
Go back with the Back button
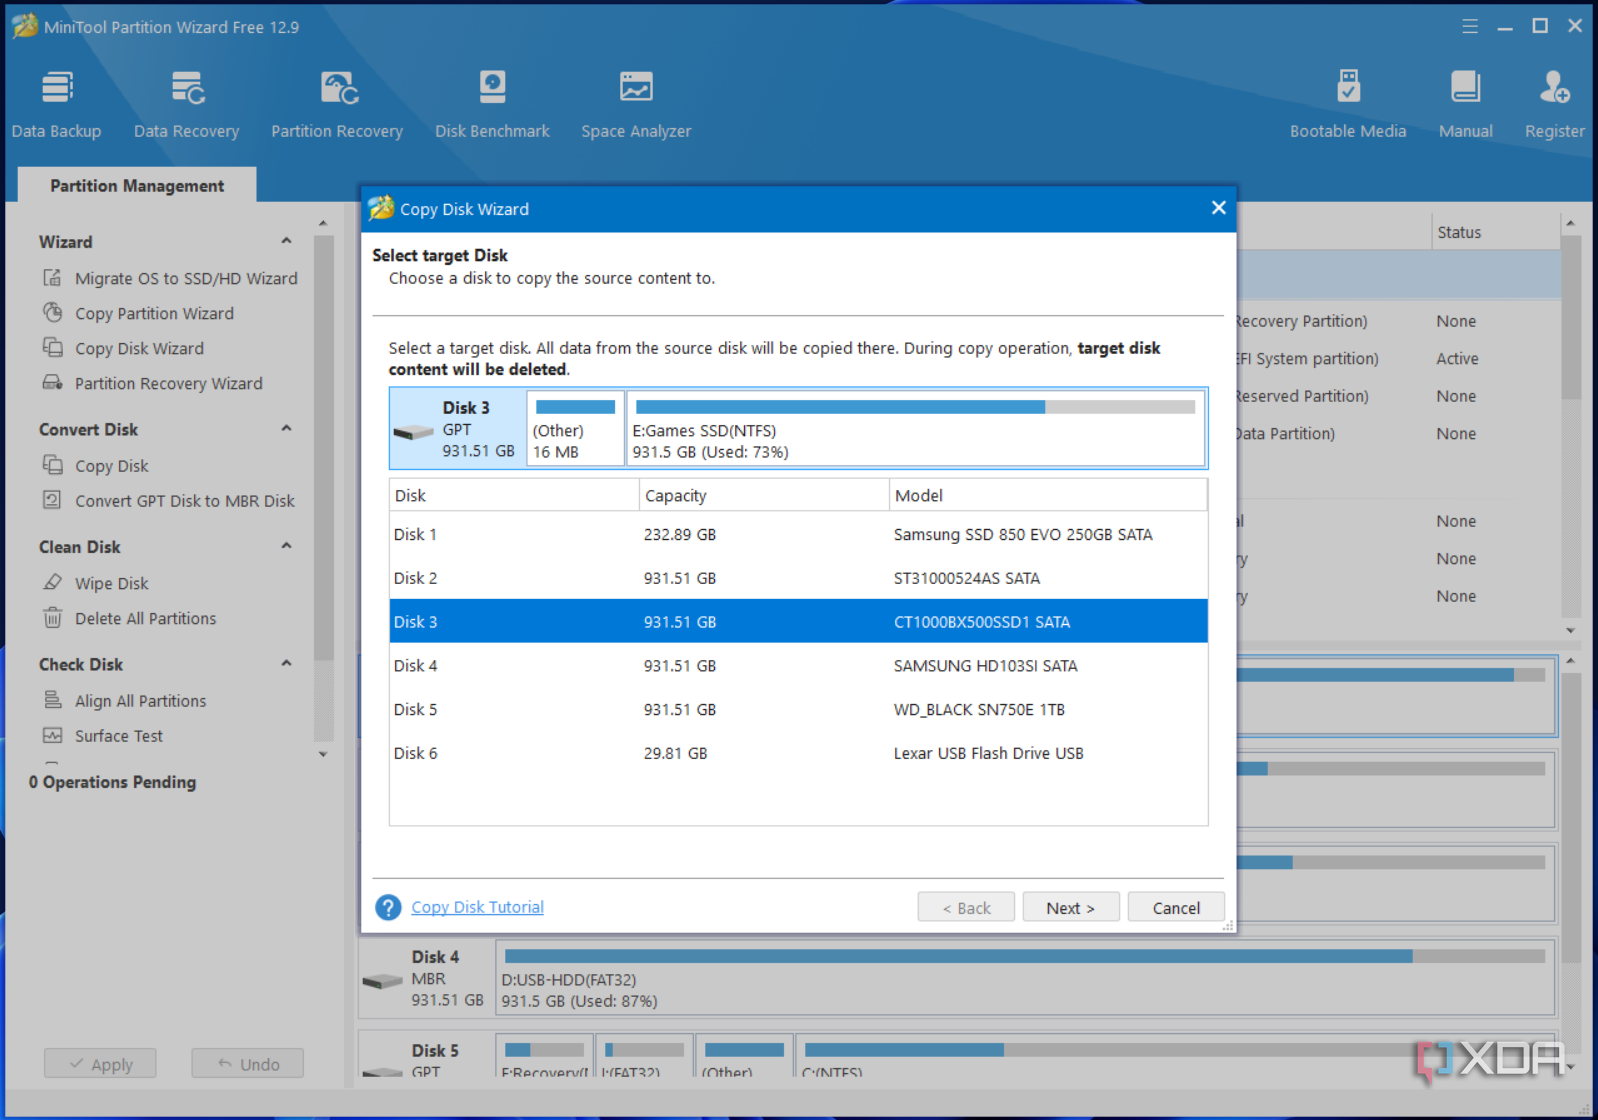[967, 907]
